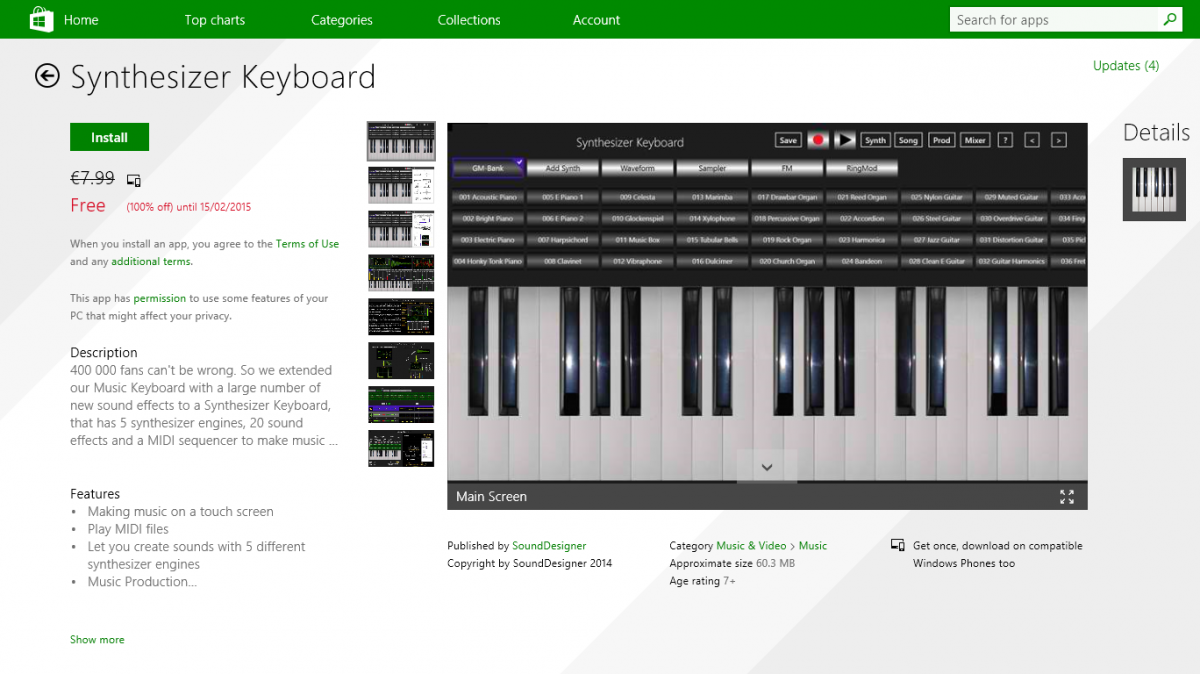Click the down chevron over the piano keys
1200x674 pixels.
767,467
